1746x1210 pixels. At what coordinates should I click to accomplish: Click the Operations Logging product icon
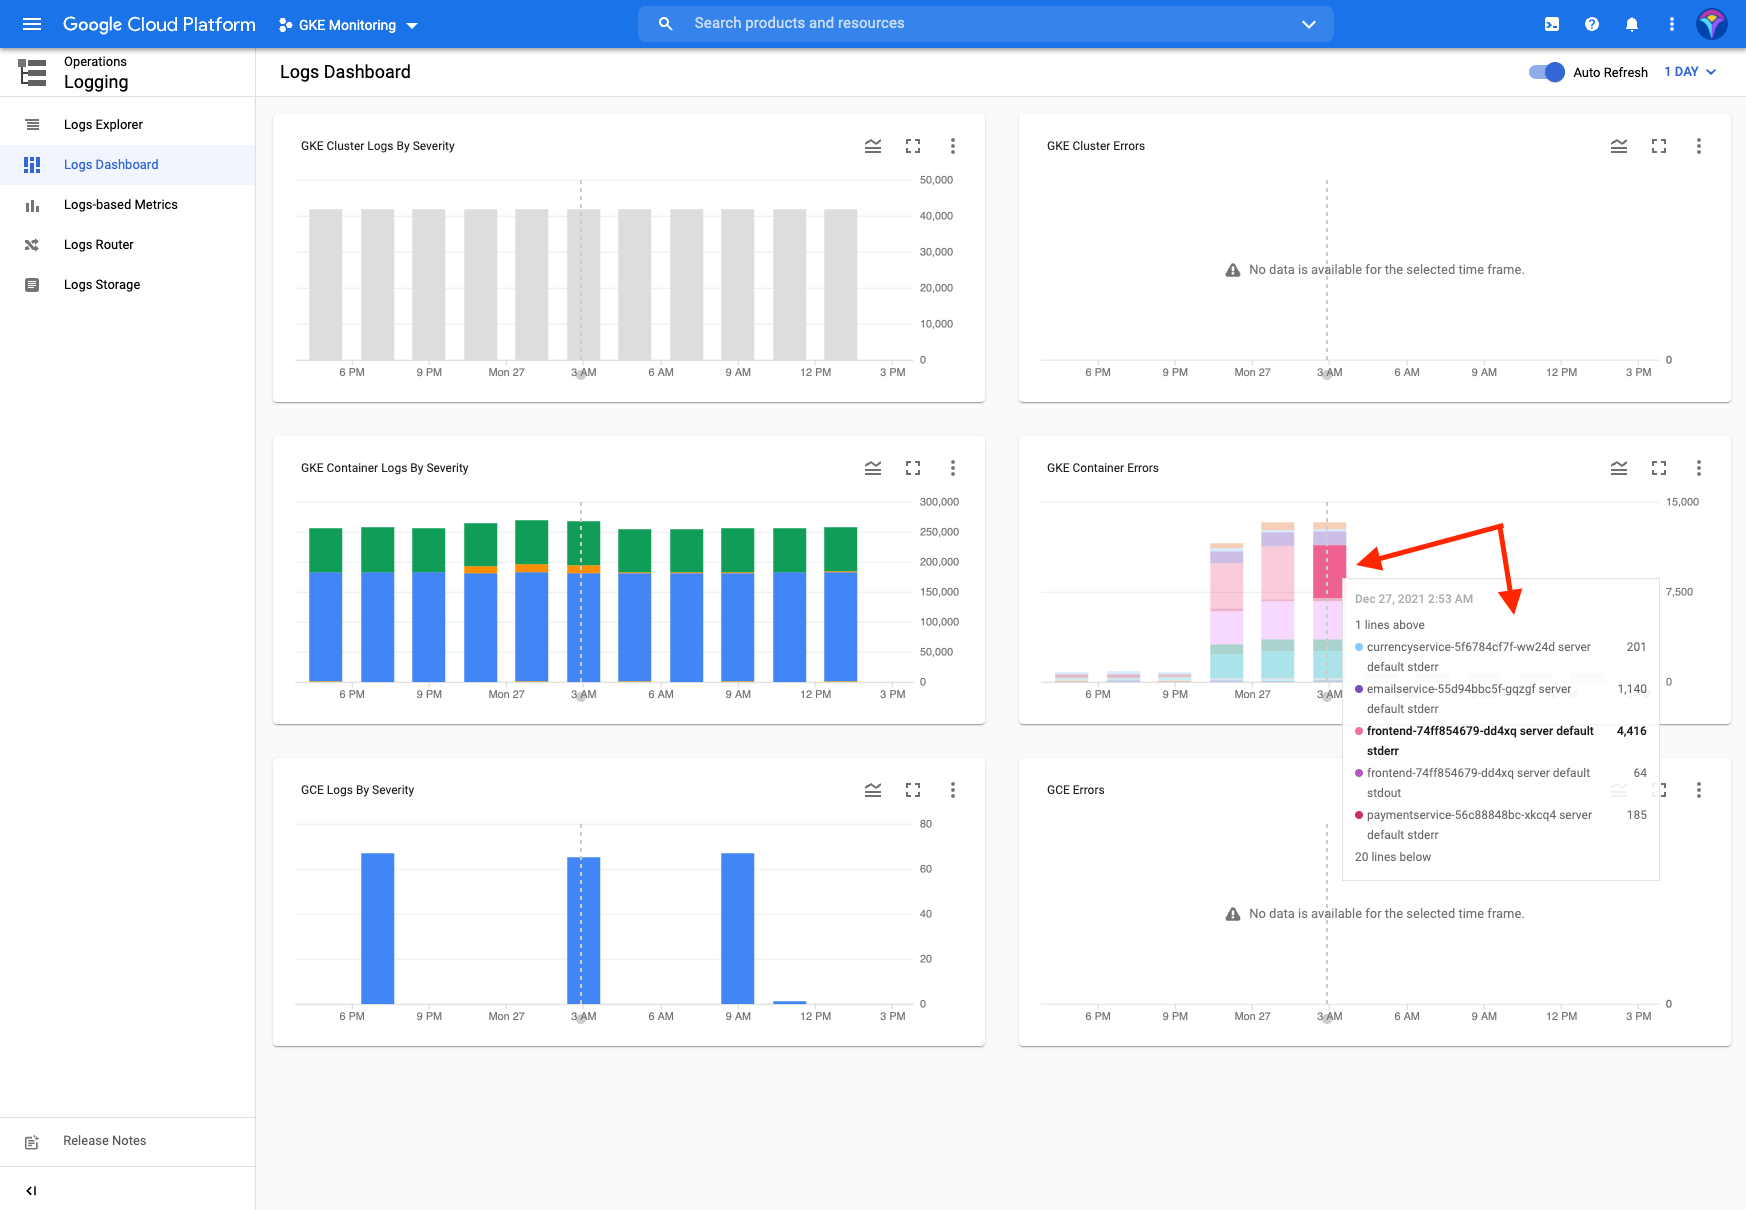coord(32,72)
